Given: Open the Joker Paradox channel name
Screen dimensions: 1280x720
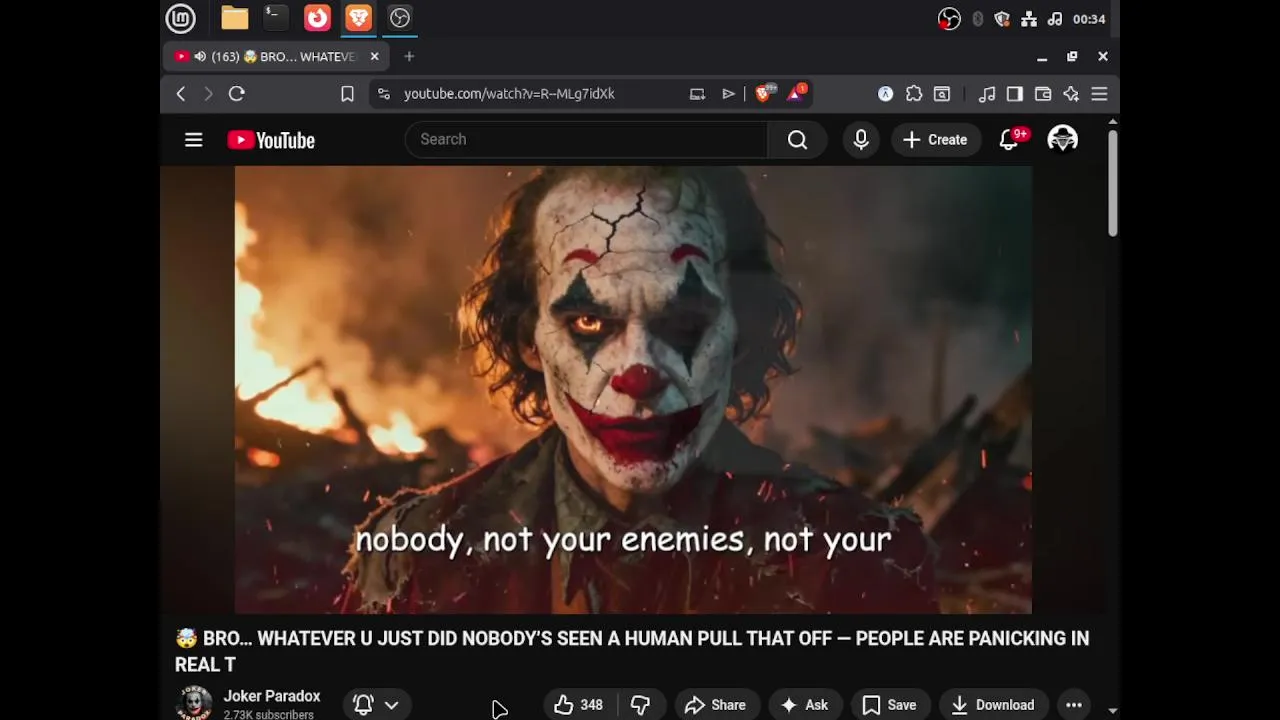Looking at the screenshot, I should pos(272,696).
